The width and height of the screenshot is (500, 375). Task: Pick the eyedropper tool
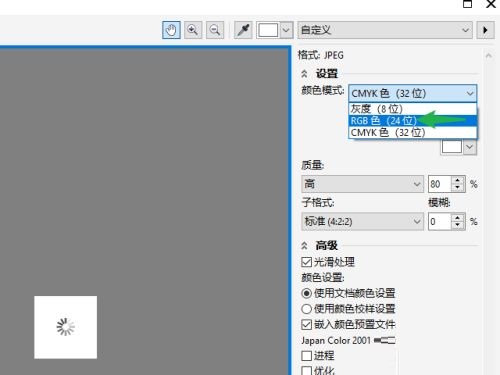[x=243, y=30]
